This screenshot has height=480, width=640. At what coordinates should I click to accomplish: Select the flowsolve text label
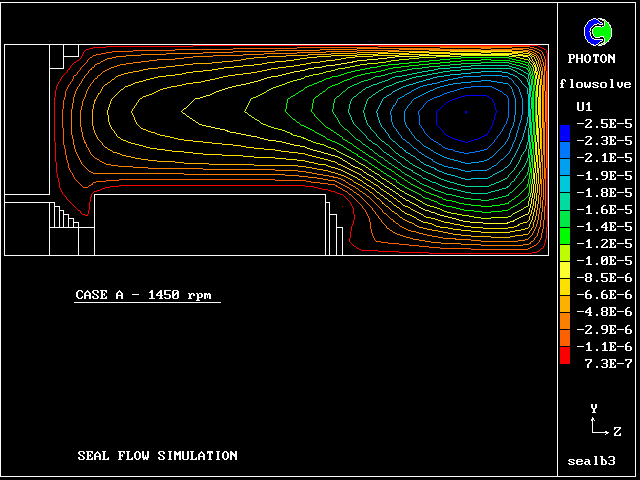(597, 84)
